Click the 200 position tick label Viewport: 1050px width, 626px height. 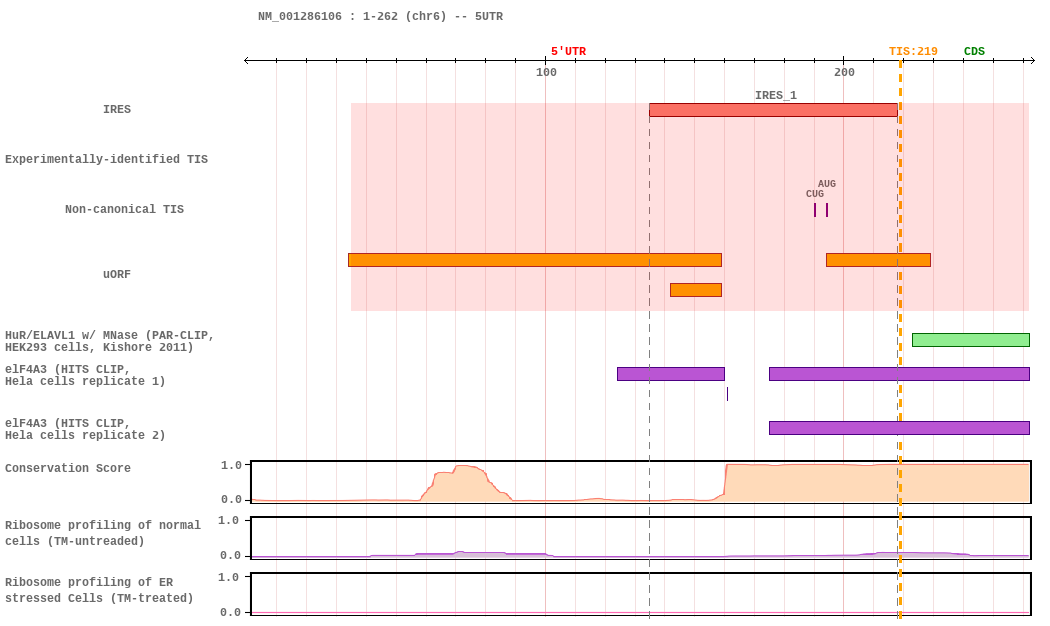click(844, 72)
